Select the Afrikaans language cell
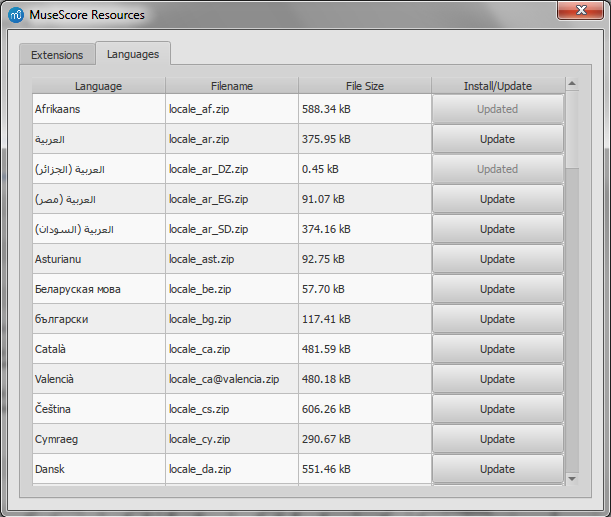 (99, 109)
